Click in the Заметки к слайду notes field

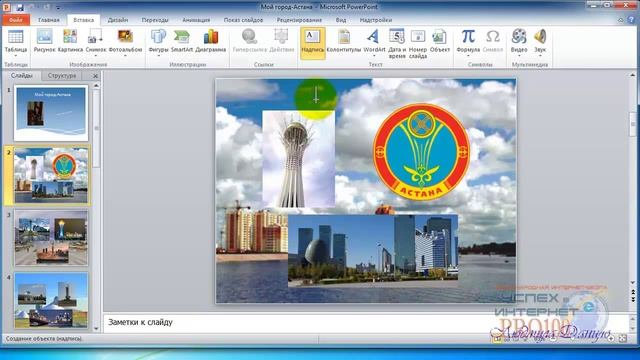[365, 322]
